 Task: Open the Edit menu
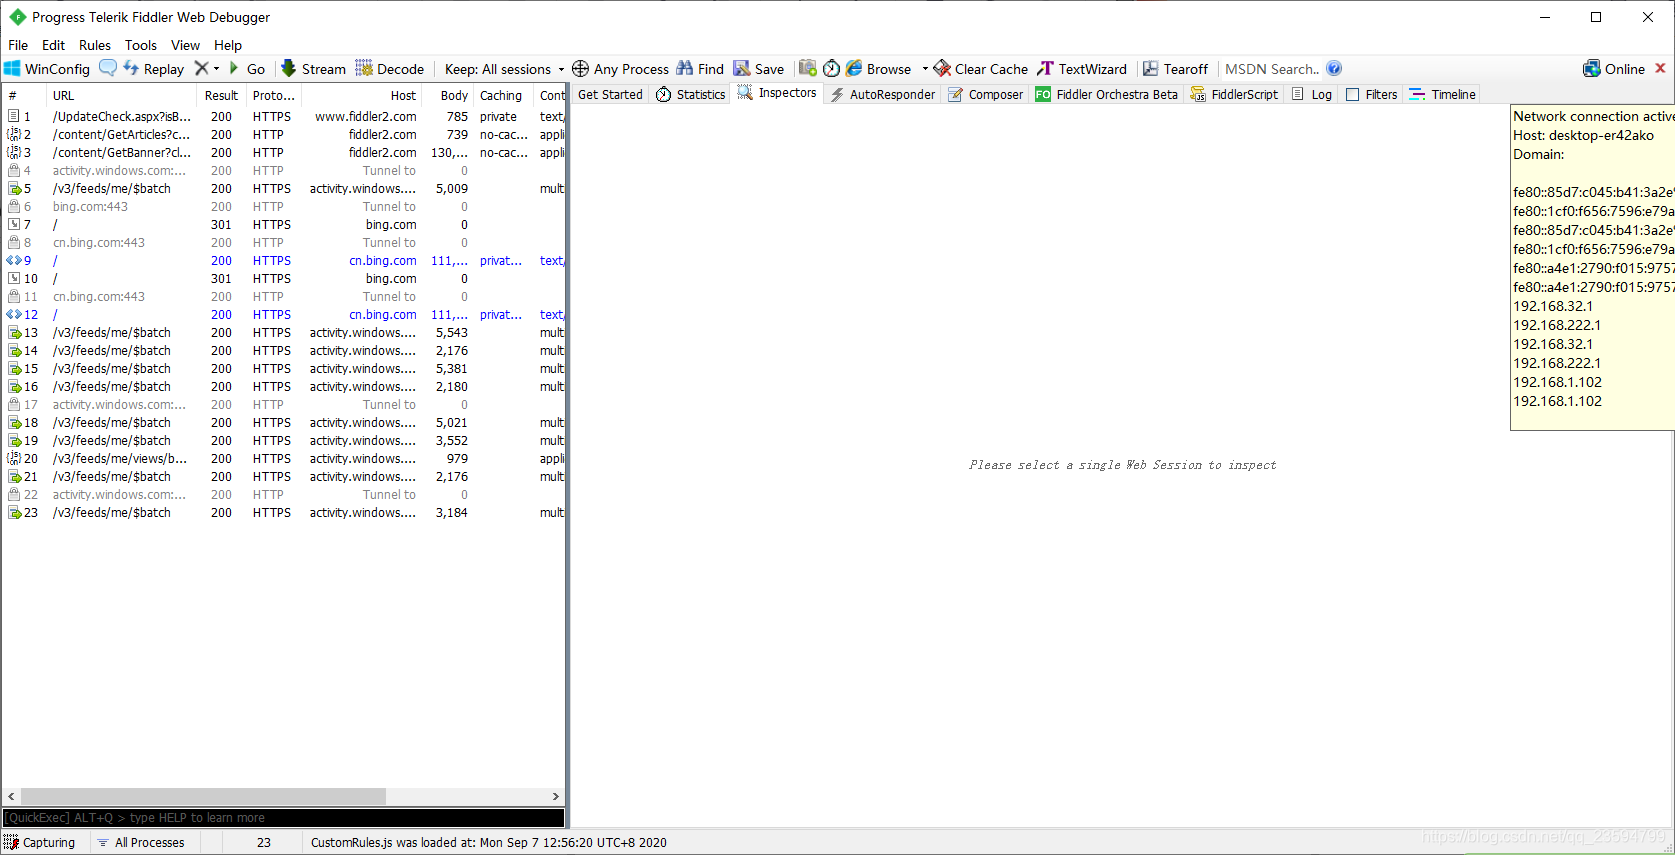point(53,45)
